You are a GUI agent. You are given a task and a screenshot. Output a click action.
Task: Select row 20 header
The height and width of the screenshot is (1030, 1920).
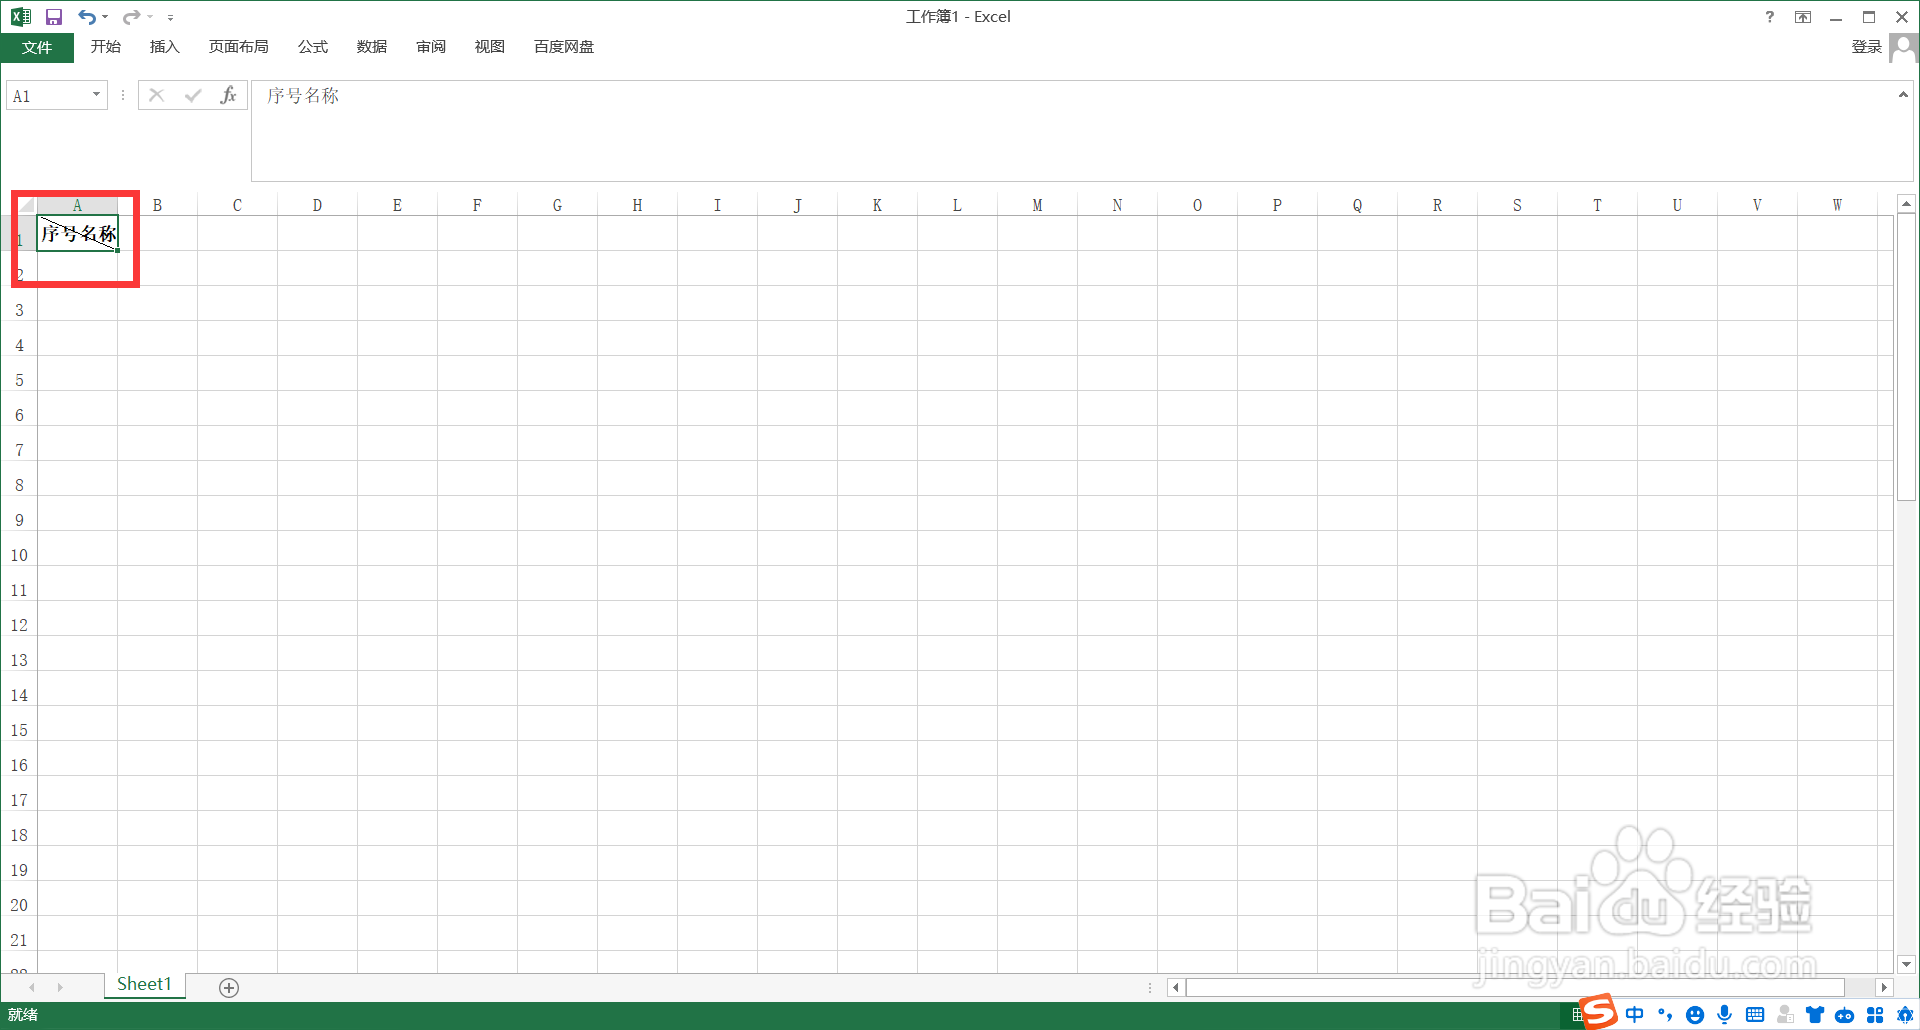(x=19, y=905)
